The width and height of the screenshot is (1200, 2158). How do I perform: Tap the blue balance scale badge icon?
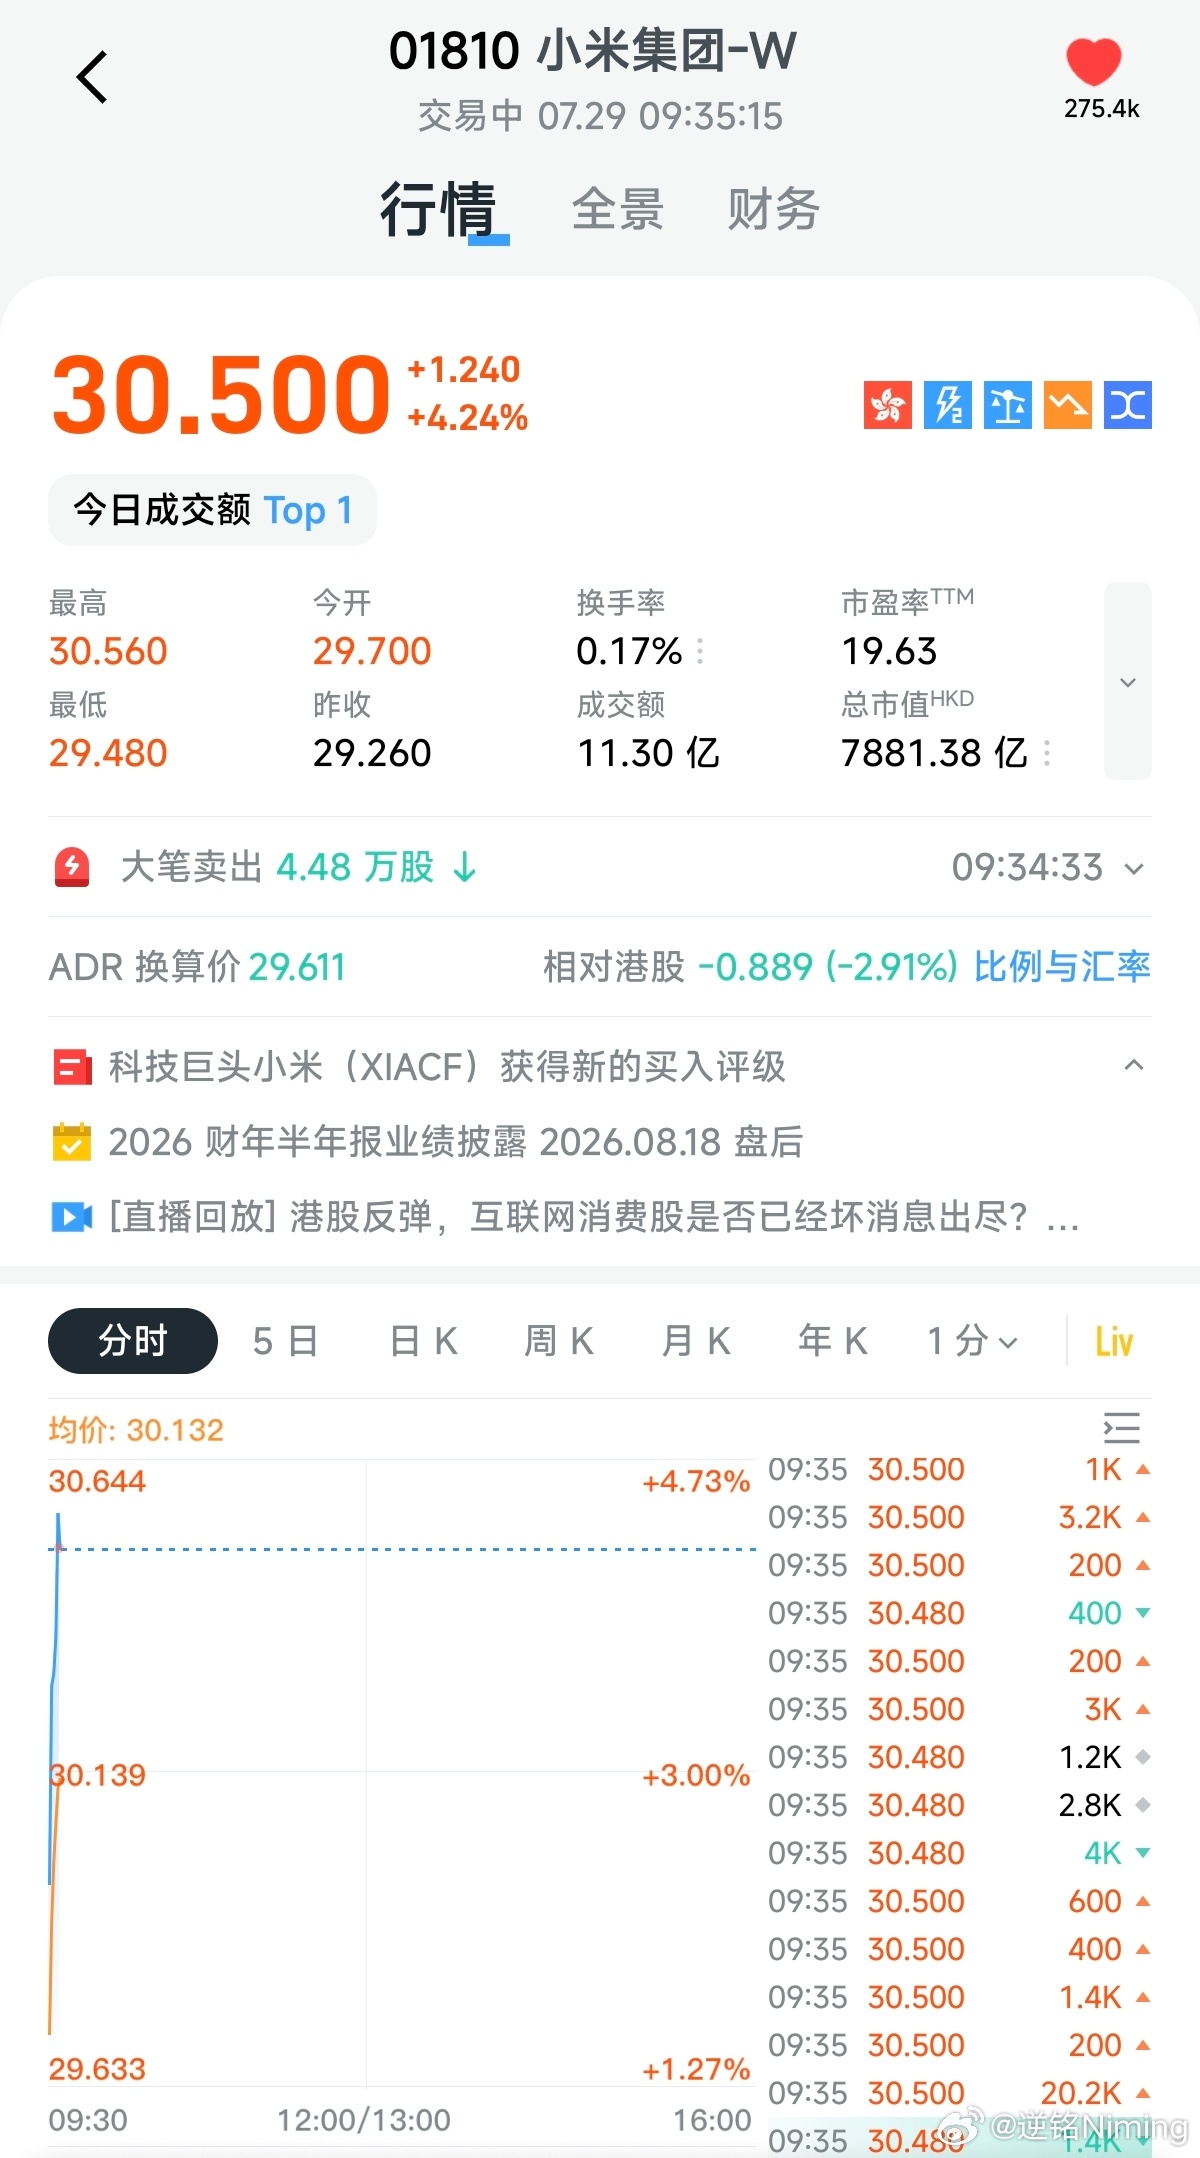click(1008, 405)
